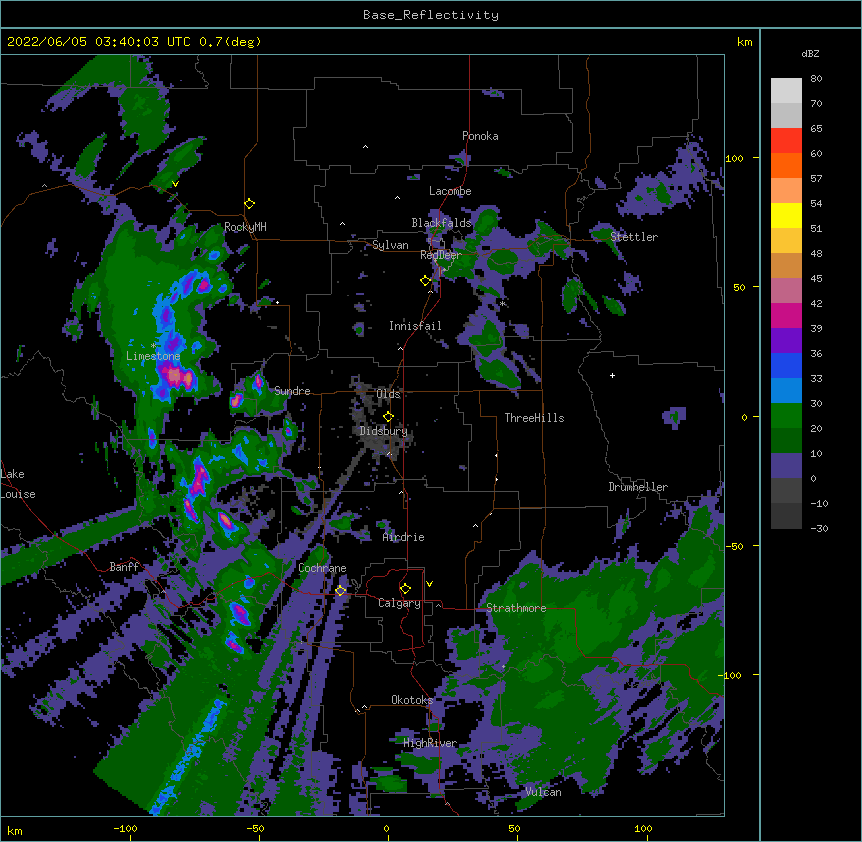Screen dimensions: 862x842
Task: Click the Lacombe town label
Action: pyautogui.click(x=450, y=191)
